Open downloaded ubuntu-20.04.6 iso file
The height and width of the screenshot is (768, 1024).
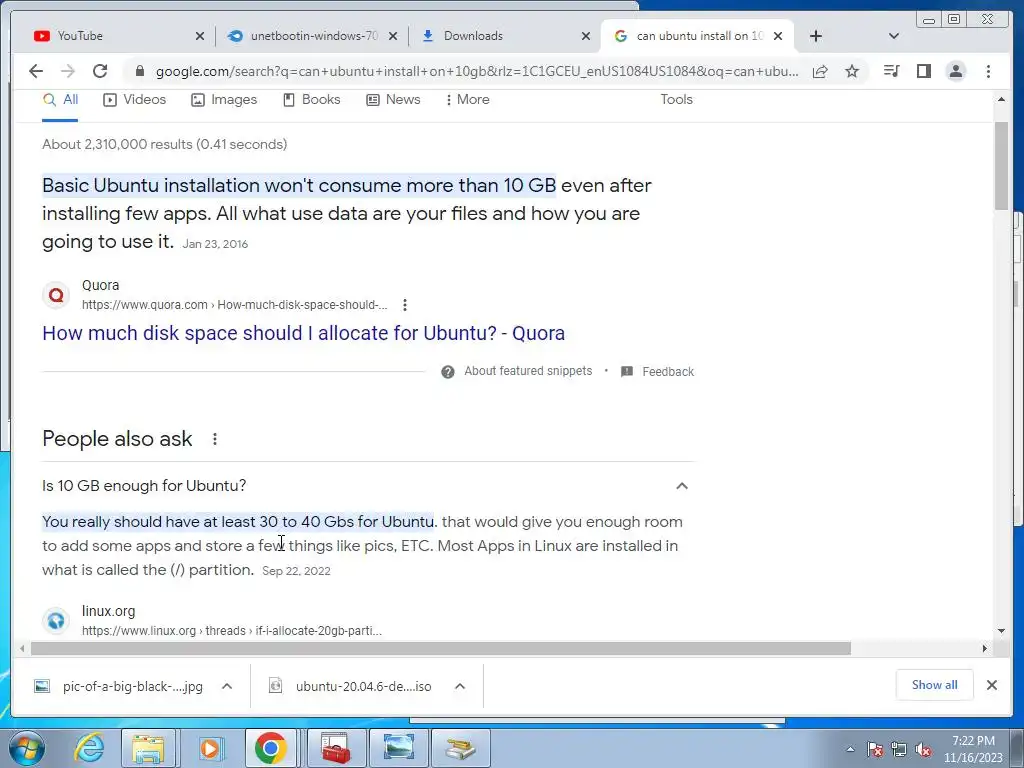coord(351,686)
